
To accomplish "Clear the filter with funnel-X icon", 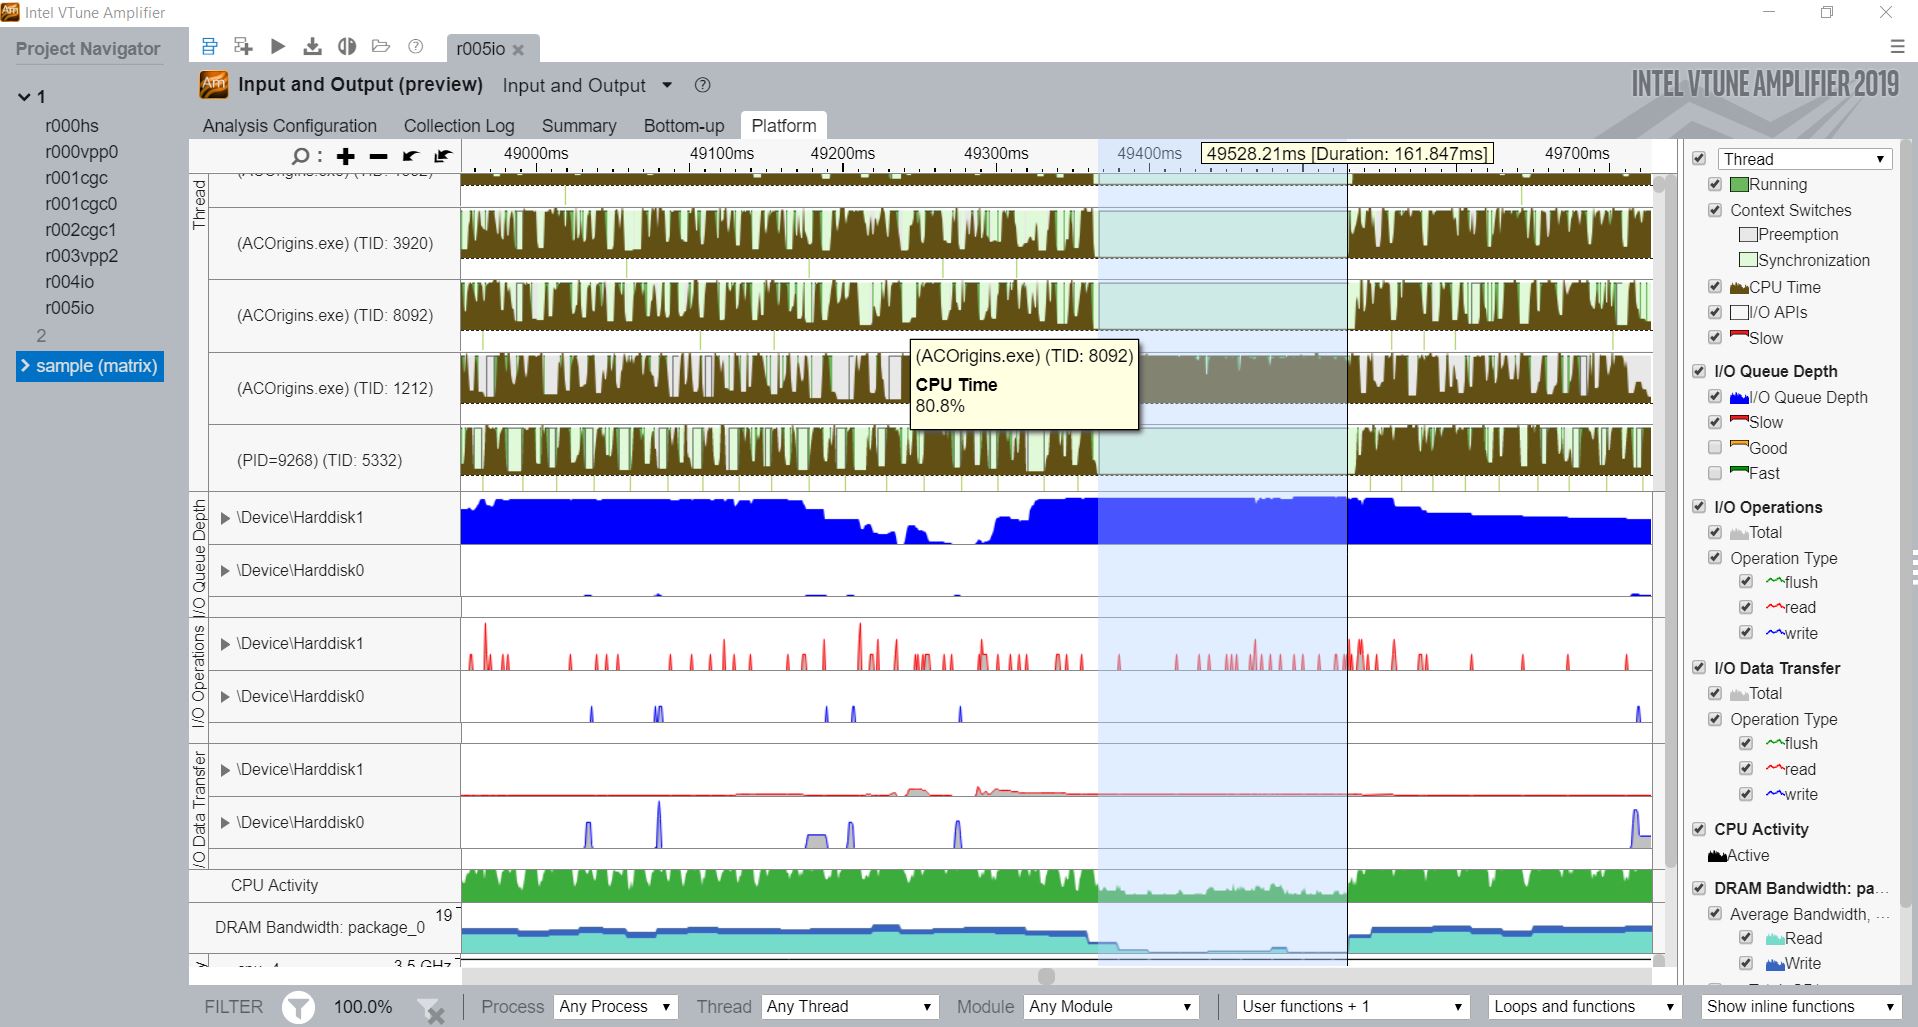I will tap(431, 1008).
